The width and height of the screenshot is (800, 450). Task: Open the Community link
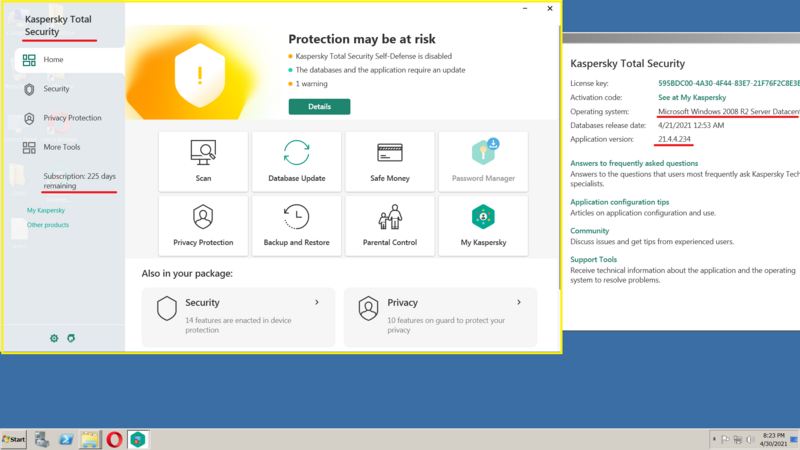(x=589, y=231)
